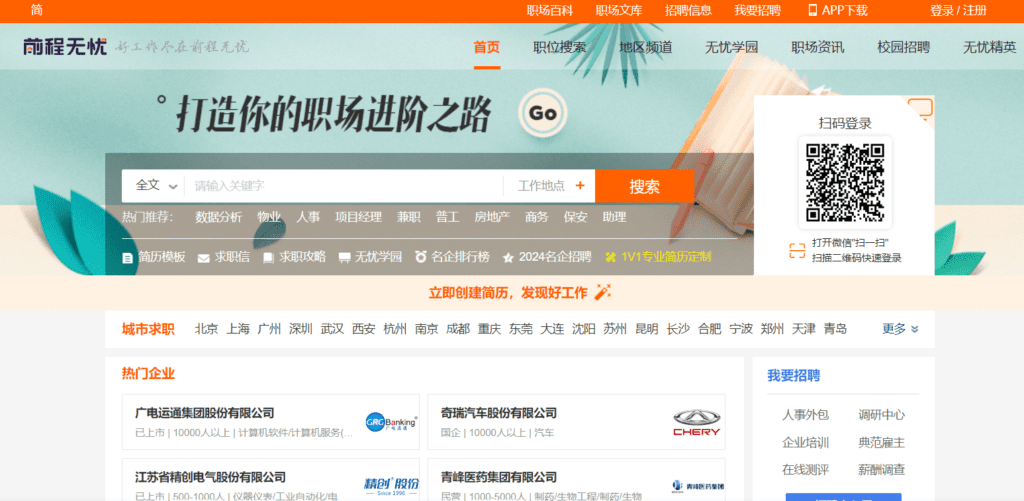Click the plus icon next to 工作地点
This screenshot has height=501, width=1024.
pos(579,186)
